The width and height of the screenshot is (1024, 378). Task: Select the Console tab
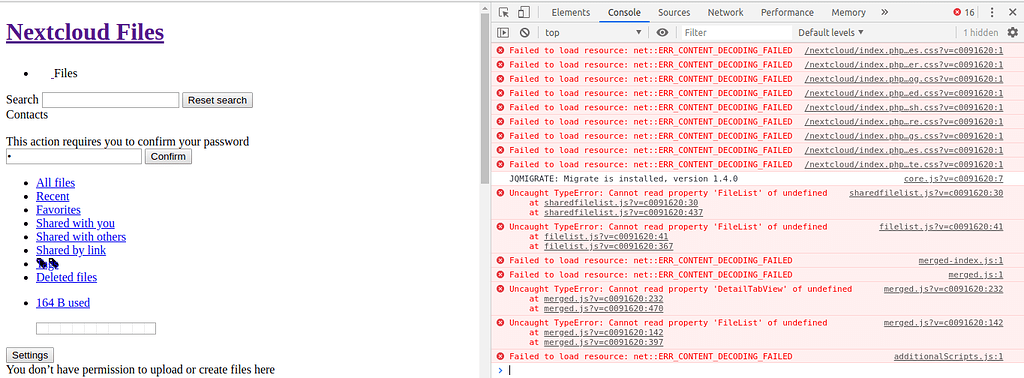click(x=624, y=12)
